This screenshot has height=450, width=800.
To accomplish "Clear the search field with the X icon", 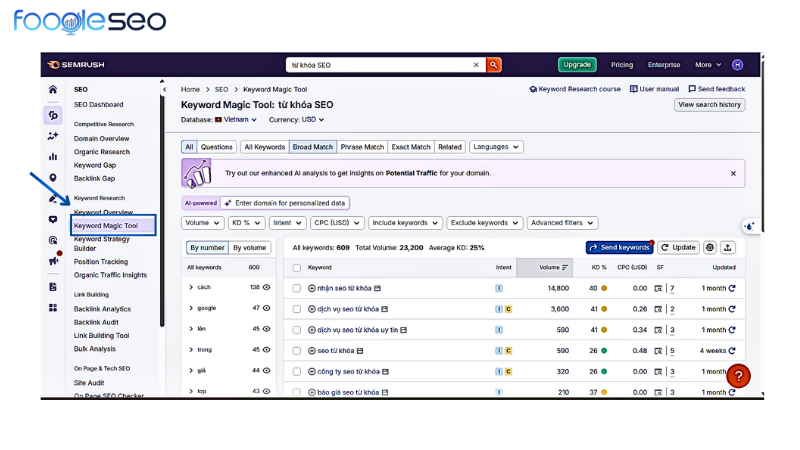I will click(x=476, y=65).
